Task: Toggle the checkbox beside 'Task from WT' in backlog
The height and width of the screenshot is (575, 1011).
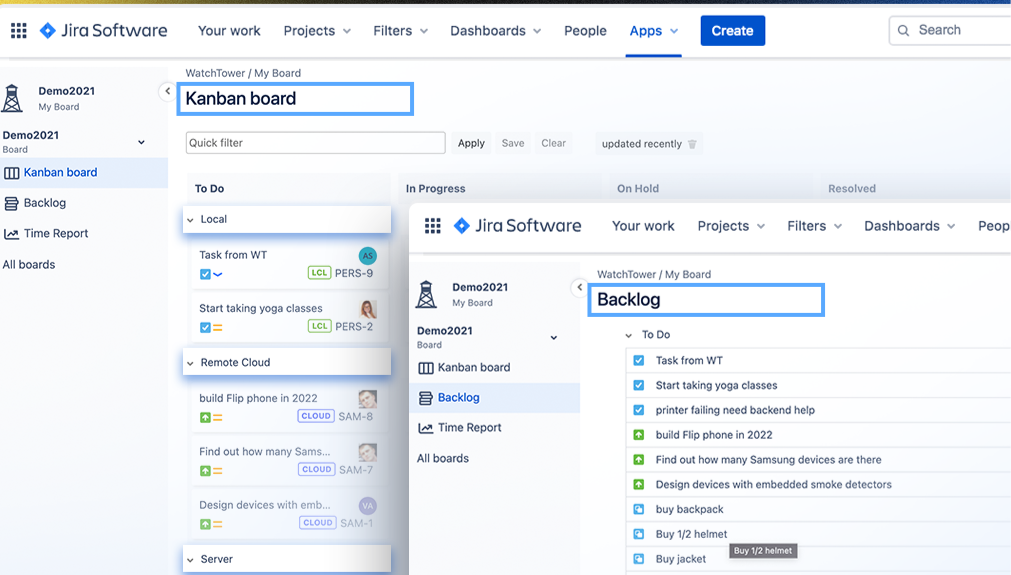Action: pyautogui.click(x=638, y=360)
